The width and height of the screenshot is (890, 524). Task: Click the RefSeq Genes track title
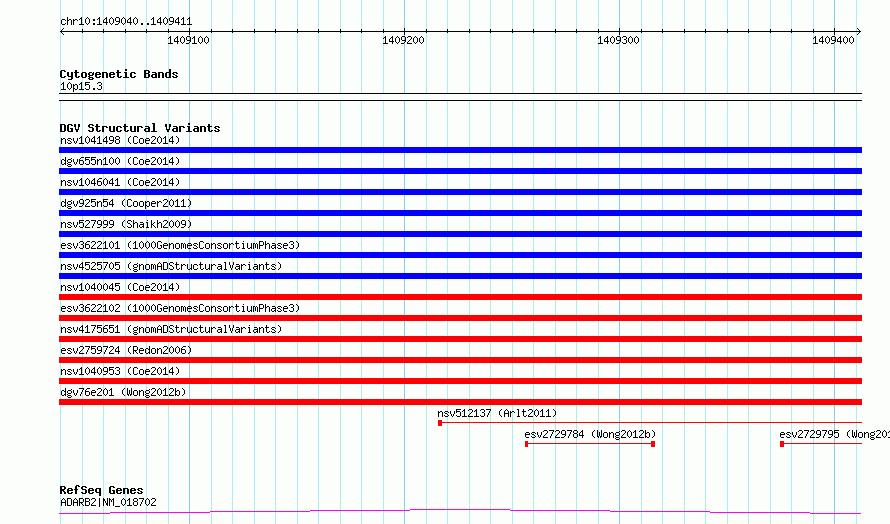tap(101, 490)
